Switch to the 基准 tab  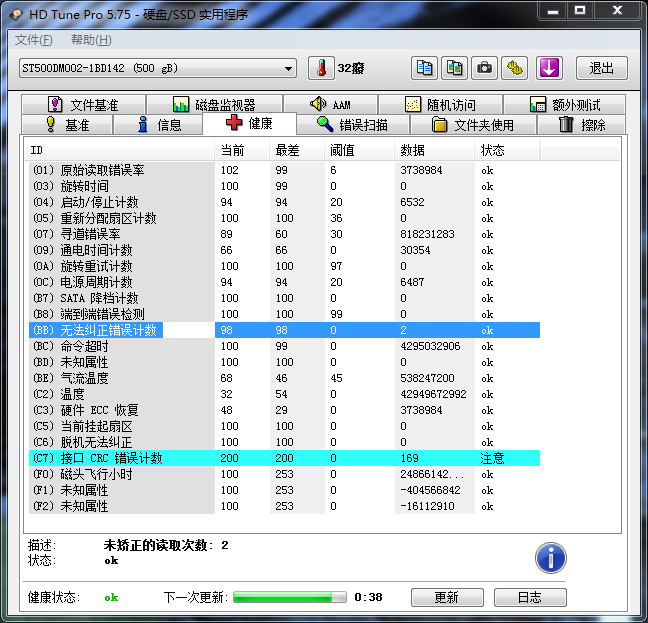pyautogui.click(x=67, y=124)
